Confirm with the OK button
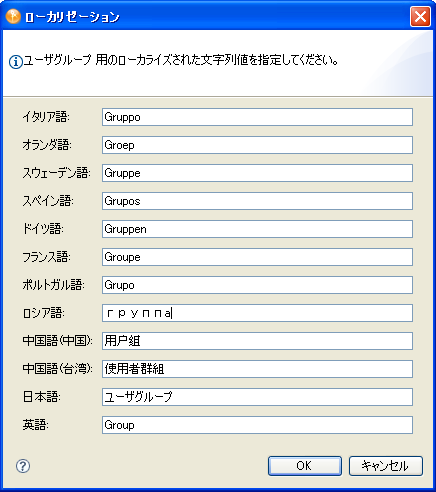The width and height of the screenshot is (436, 492). [305, 466]
